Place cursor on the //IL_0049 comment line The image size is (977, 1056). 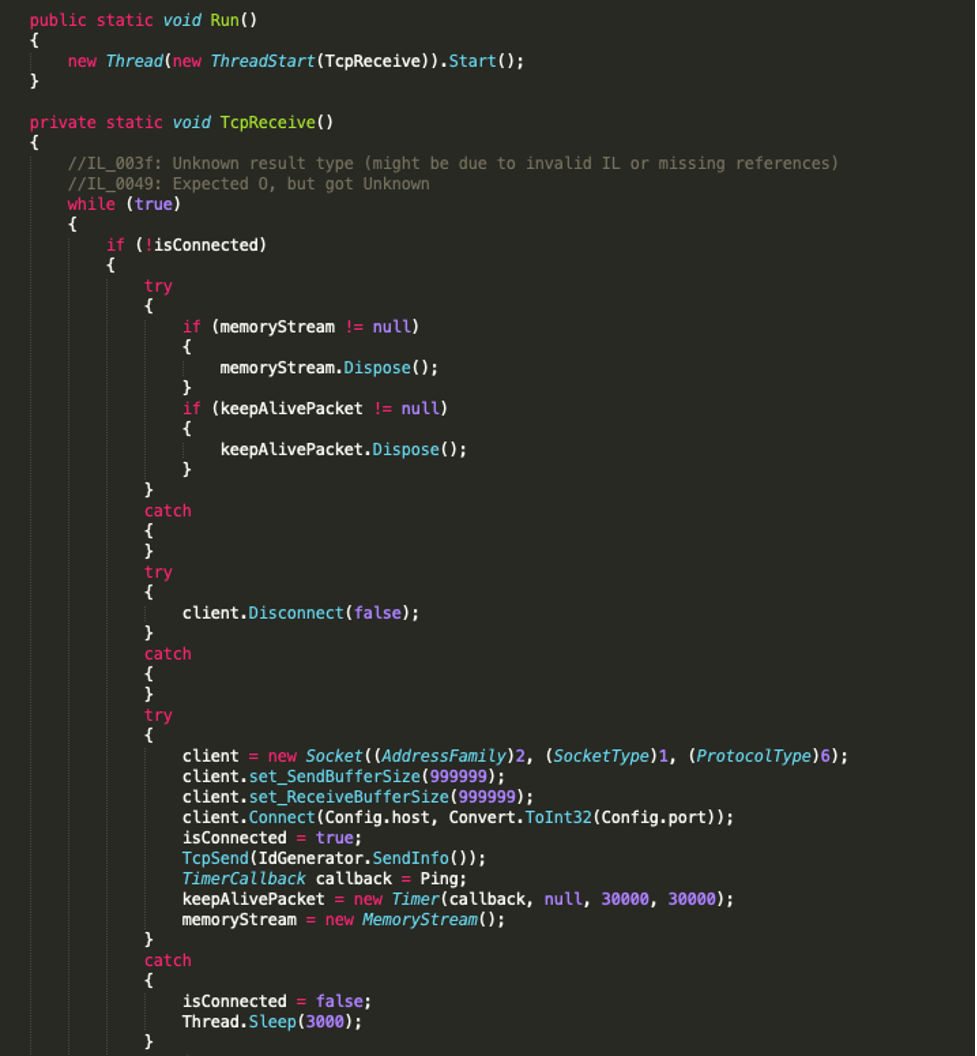point(248,184)
